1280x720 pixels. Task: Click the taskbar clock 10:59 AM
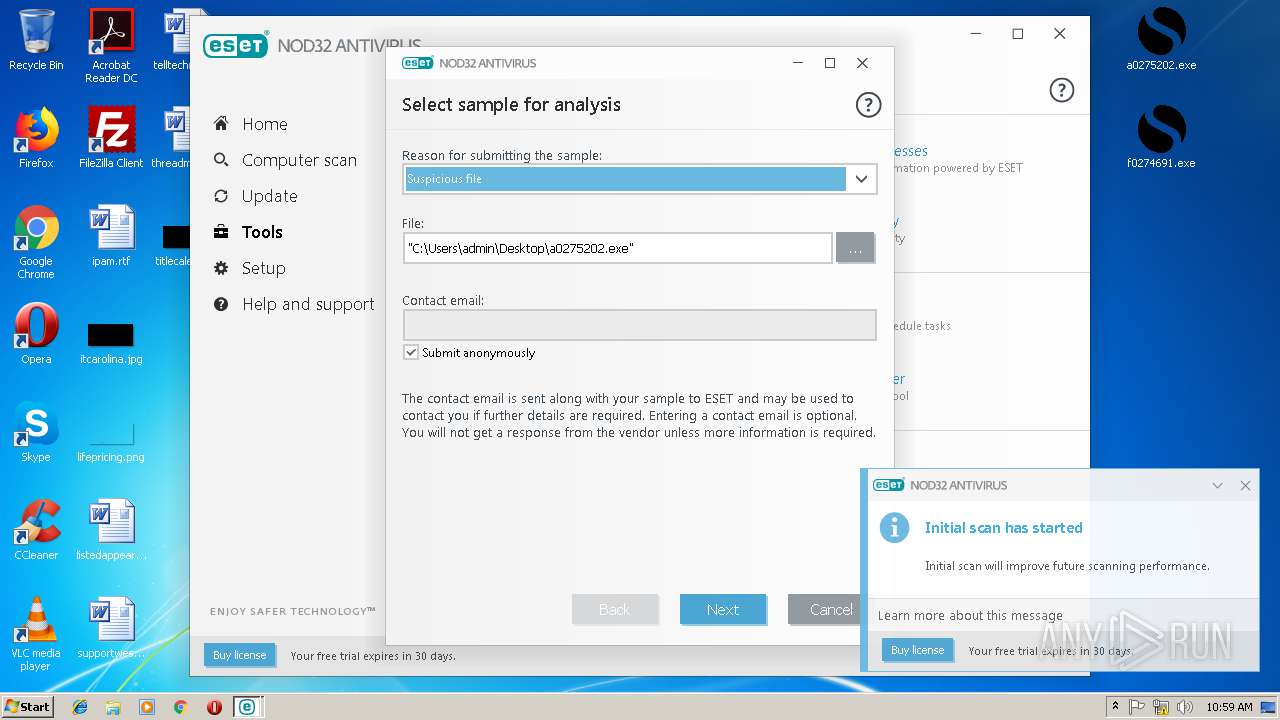(1229, 707)
